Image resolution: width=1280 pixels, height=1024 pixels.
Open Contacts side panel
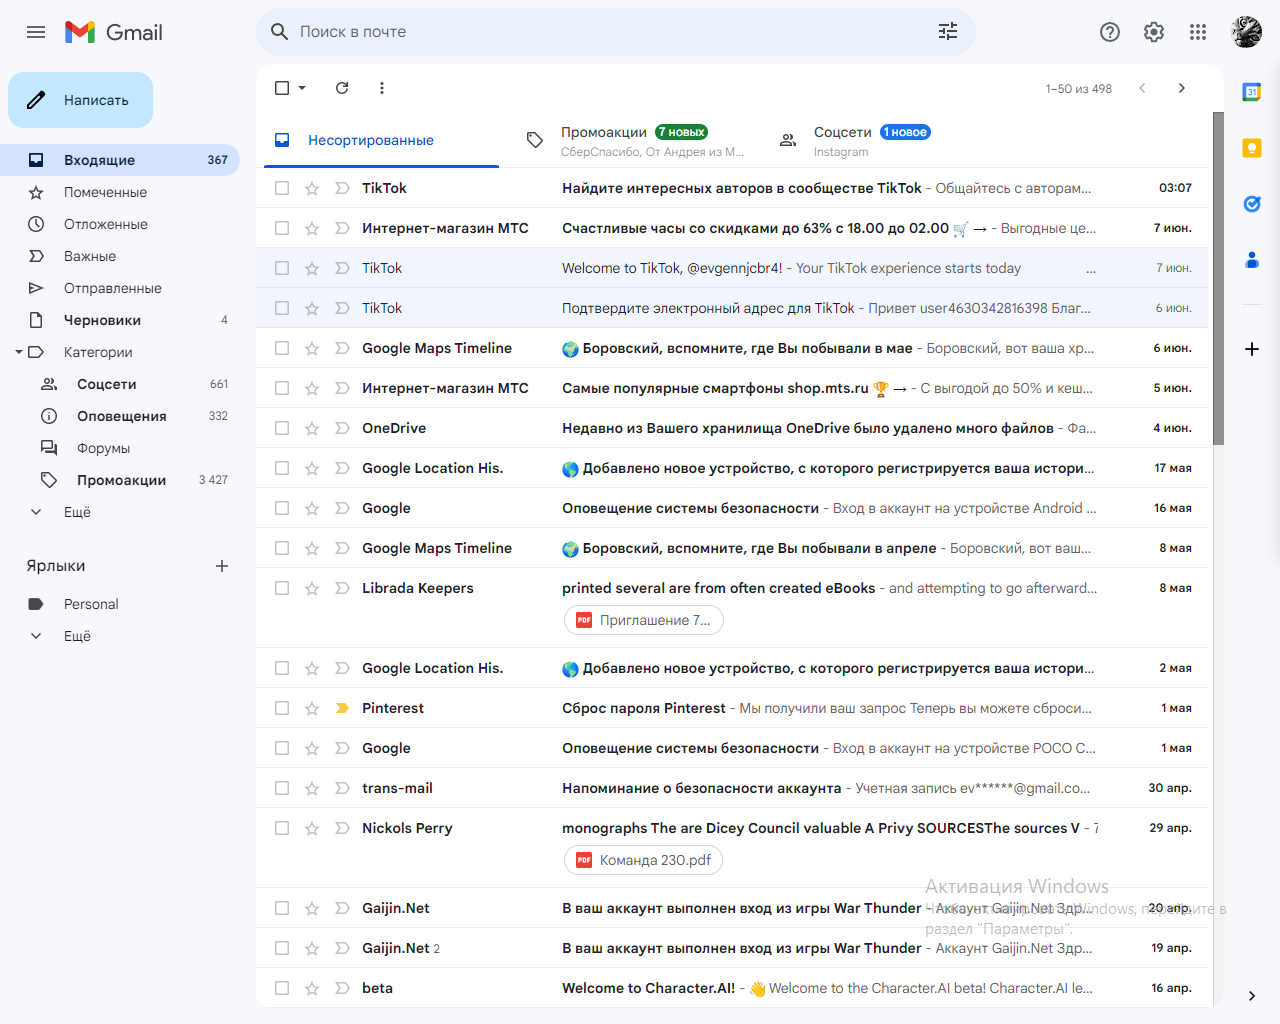click(x=1251, y=260)
